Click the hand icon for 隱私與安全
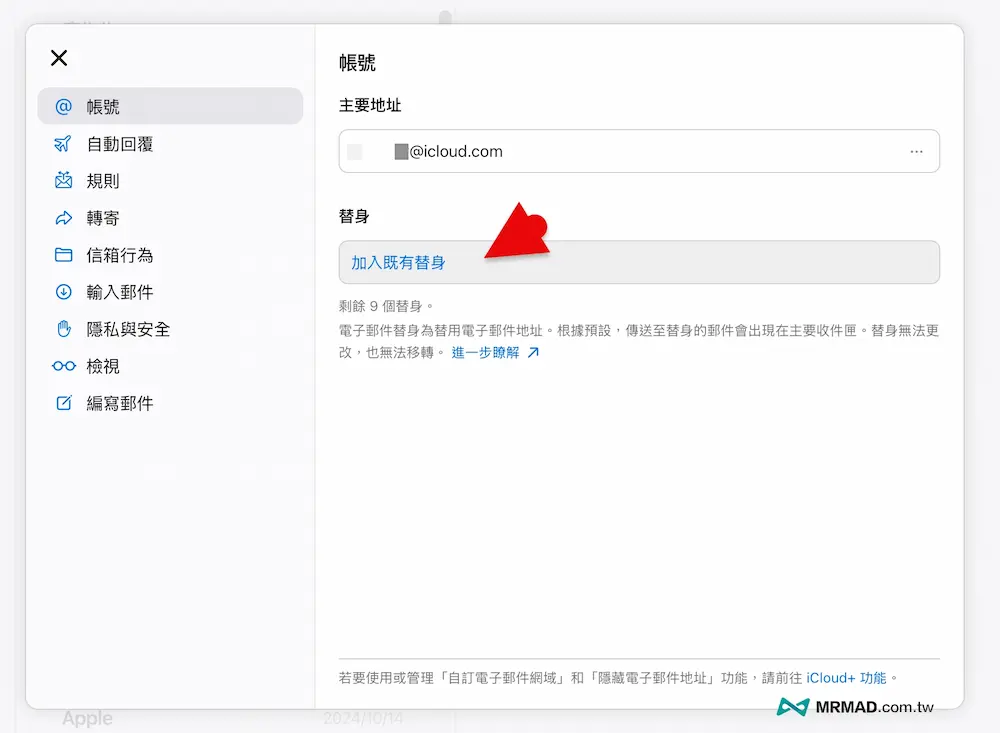The image size is (1000, 733). click(63, 329)
